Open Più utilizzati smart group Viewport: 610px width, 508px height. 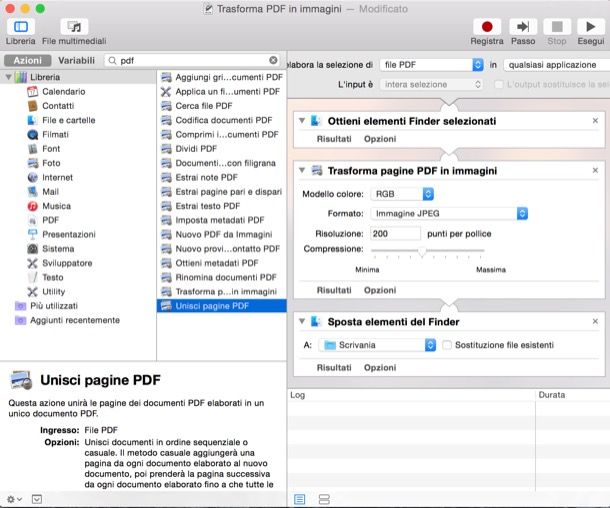54,306
